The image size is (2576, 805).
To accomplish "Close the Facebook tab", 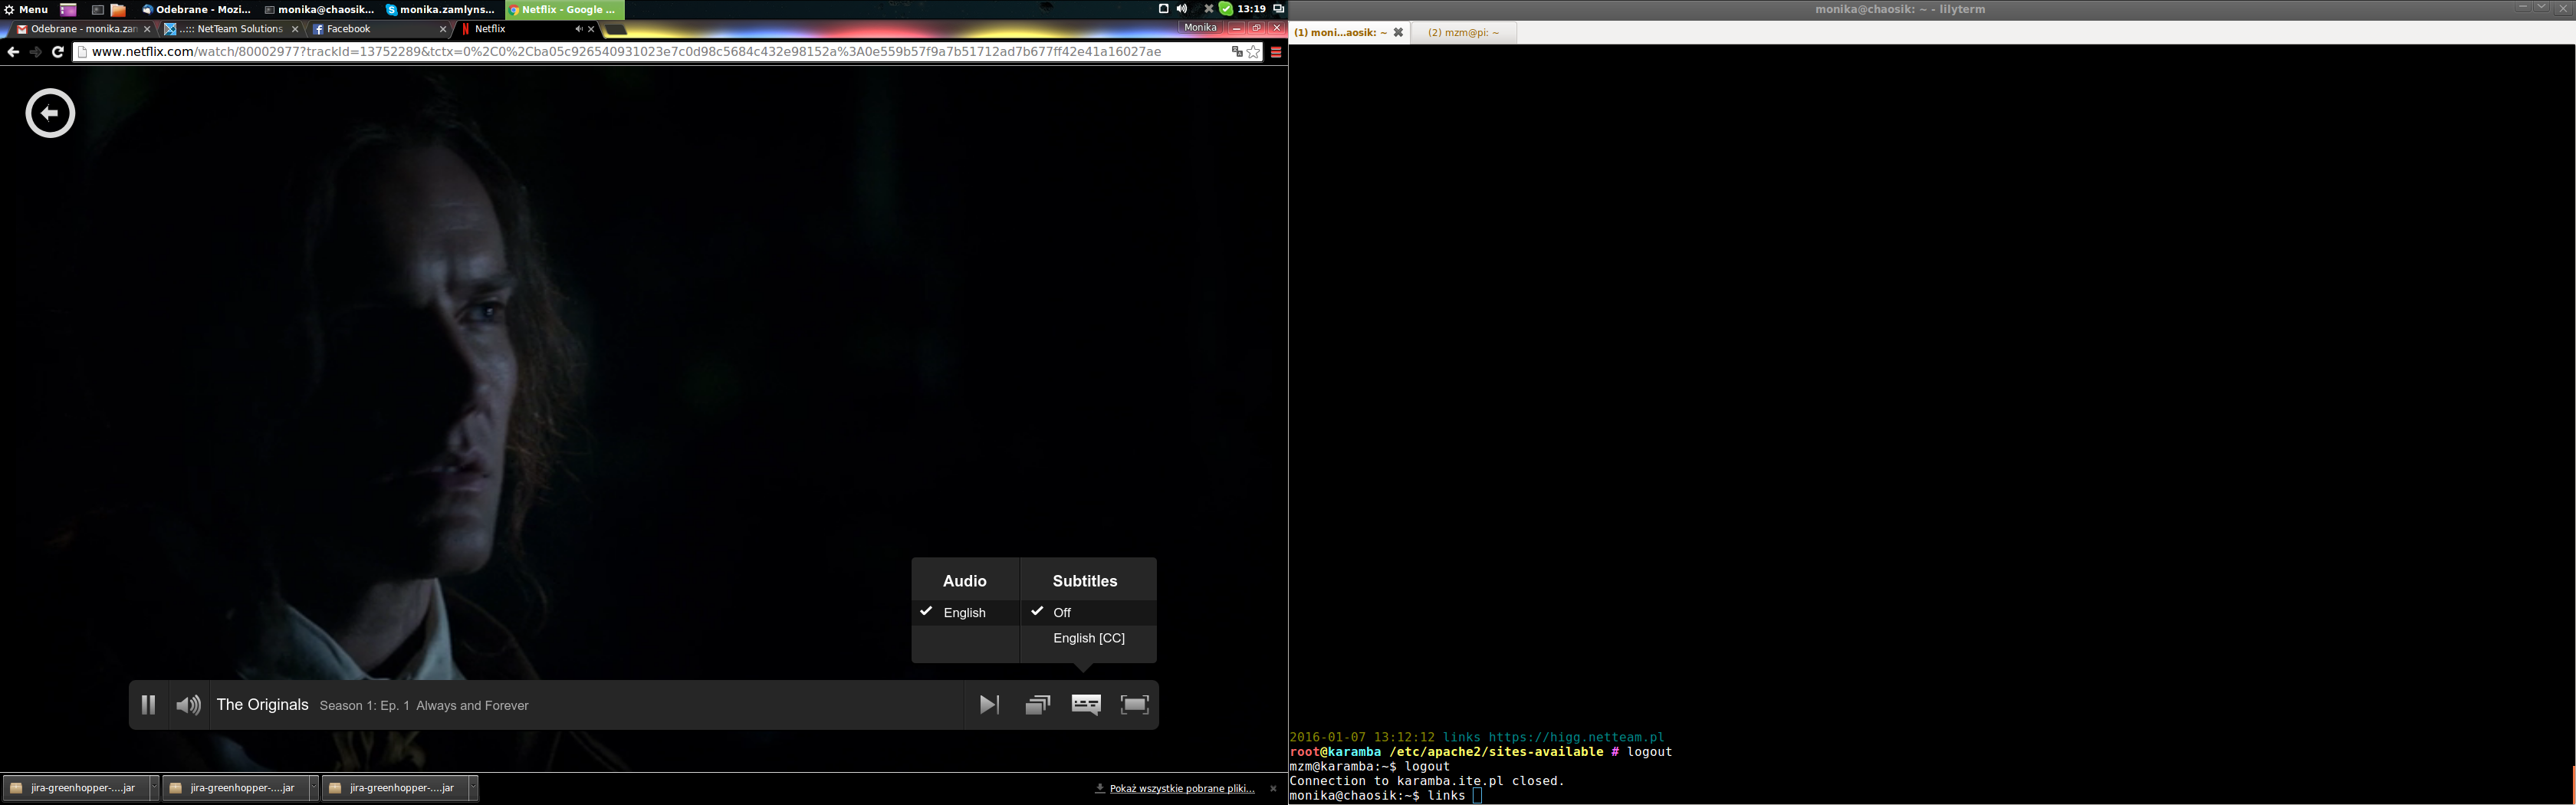I will tap(443, 29).
